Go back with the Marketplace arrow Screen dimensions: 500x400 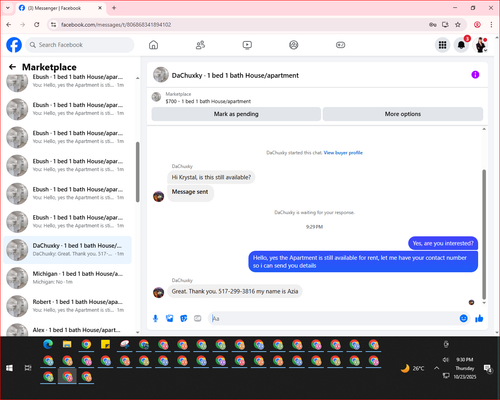pyautogui.click(x=12, y=67)
